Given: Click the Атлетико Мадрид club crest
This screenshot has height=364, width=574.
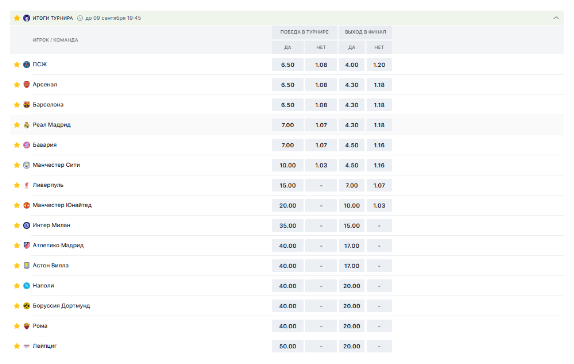Looking at the screenshot, I should [x=26, y=245].
